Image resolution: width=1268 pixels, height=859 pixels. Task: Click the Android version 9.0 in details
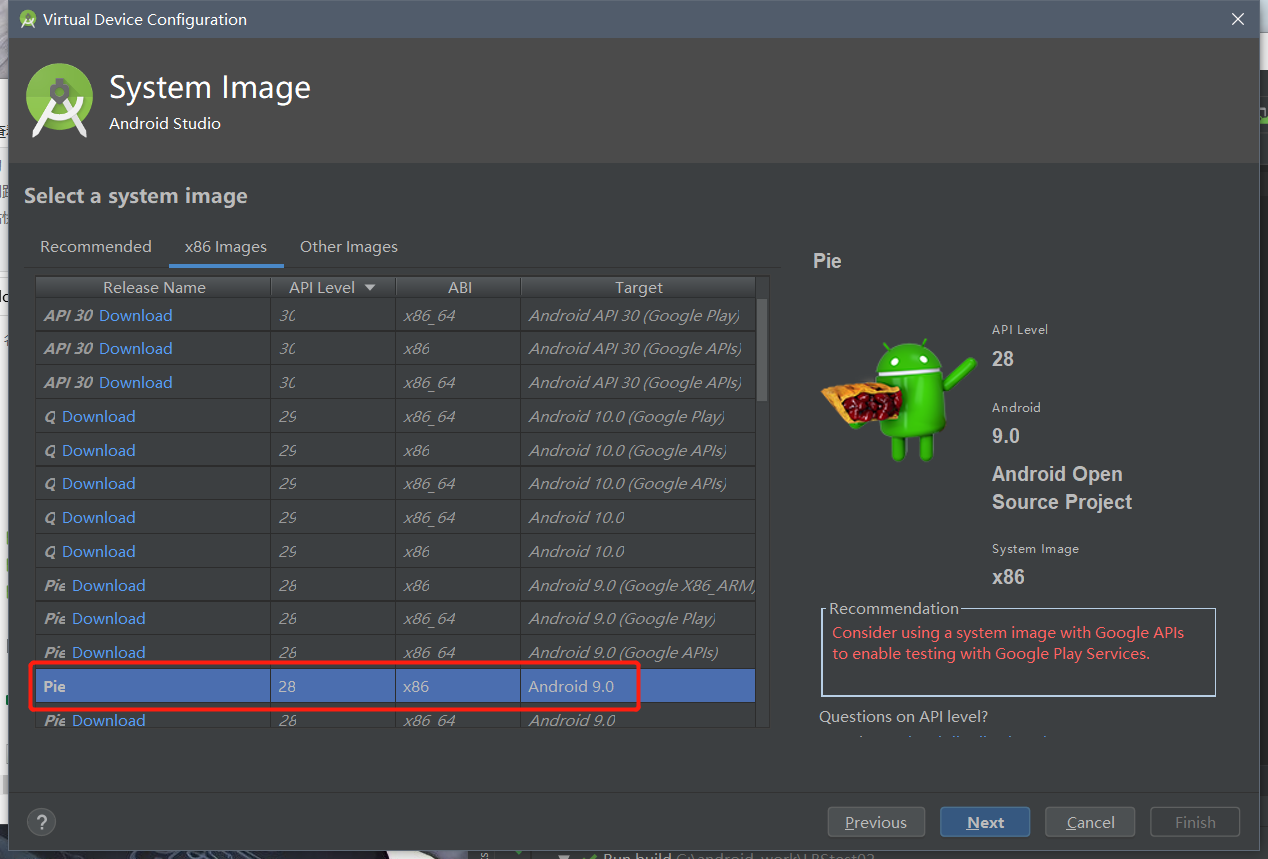1006,436
